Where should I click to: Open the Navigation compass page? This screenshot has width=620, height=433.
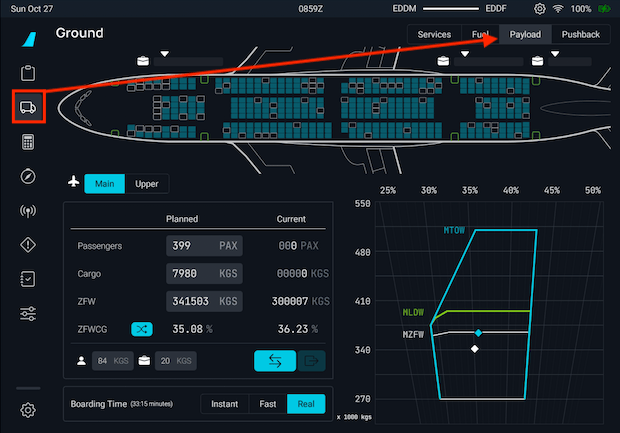(x=28, y=177)
